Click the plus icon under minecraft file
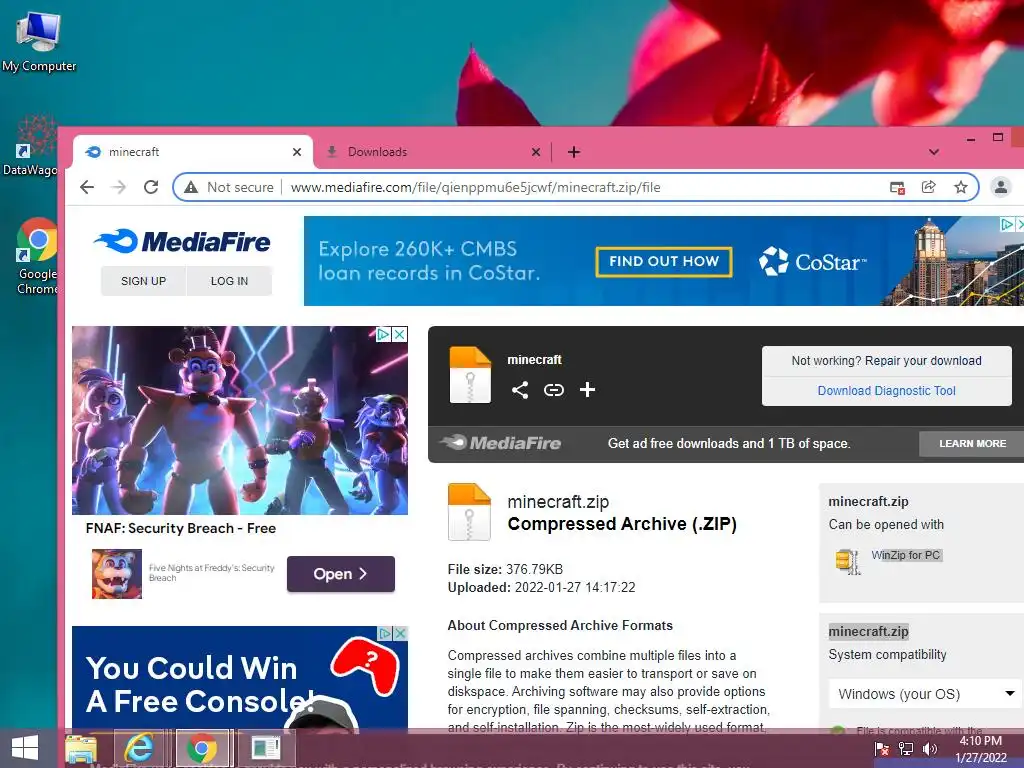Screen dimensions: 1024x768 (x=587, y=390)
